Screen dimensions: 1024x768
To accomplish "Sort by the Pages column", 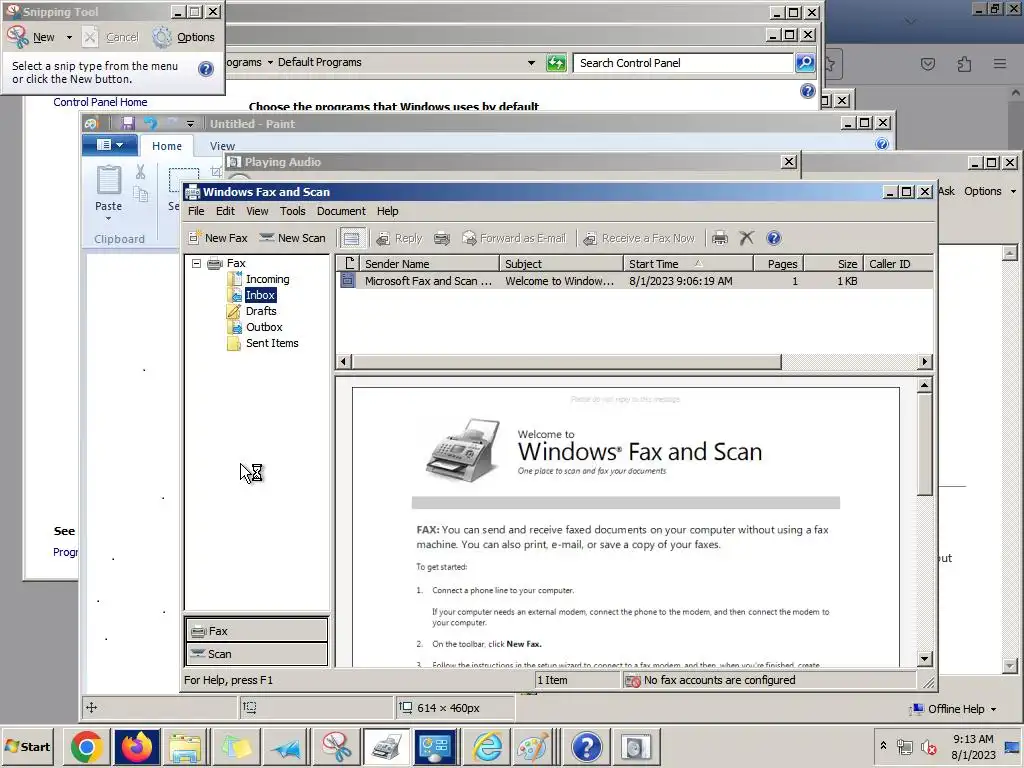I will coord(778,264).
